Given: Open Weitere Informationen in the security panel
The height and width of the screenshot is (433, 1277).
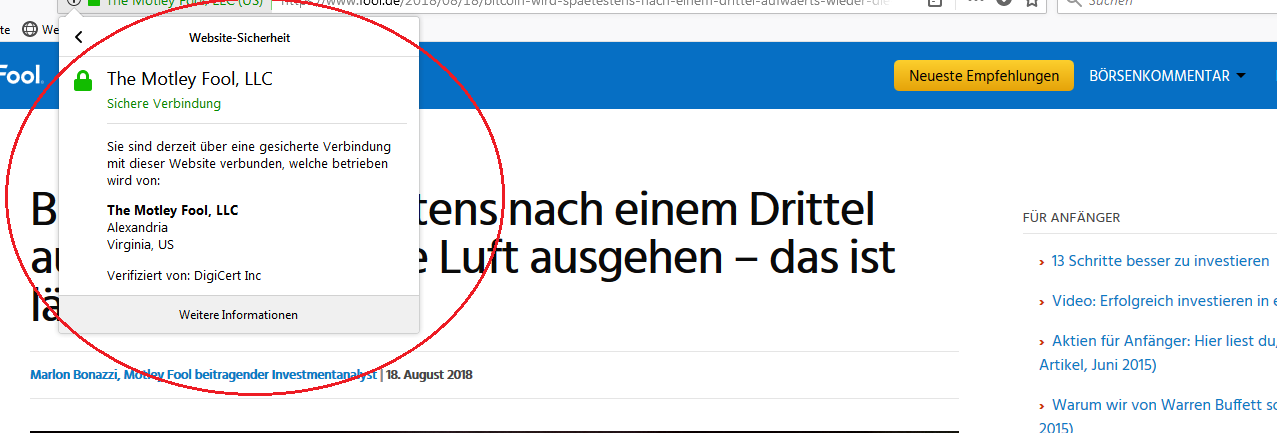Looking at the screenshot, I should [238, 315].
